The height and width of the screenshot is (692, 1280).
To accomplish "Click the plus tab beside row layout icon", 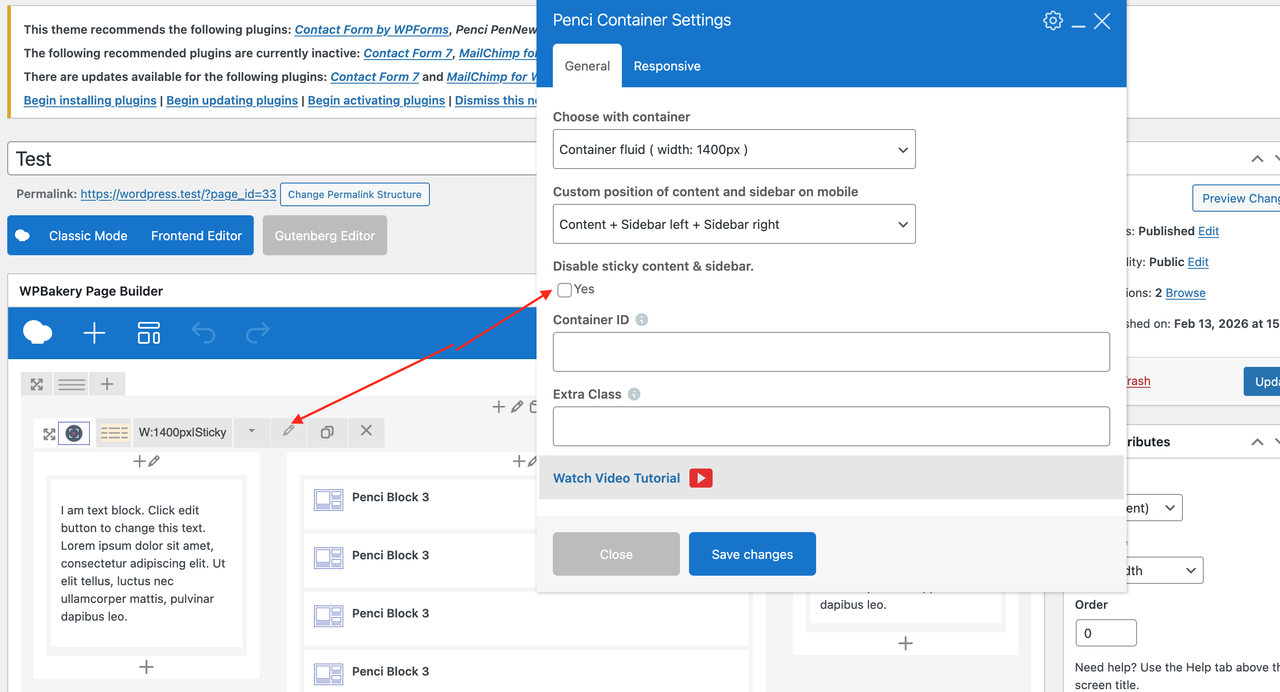I will 107,384.
